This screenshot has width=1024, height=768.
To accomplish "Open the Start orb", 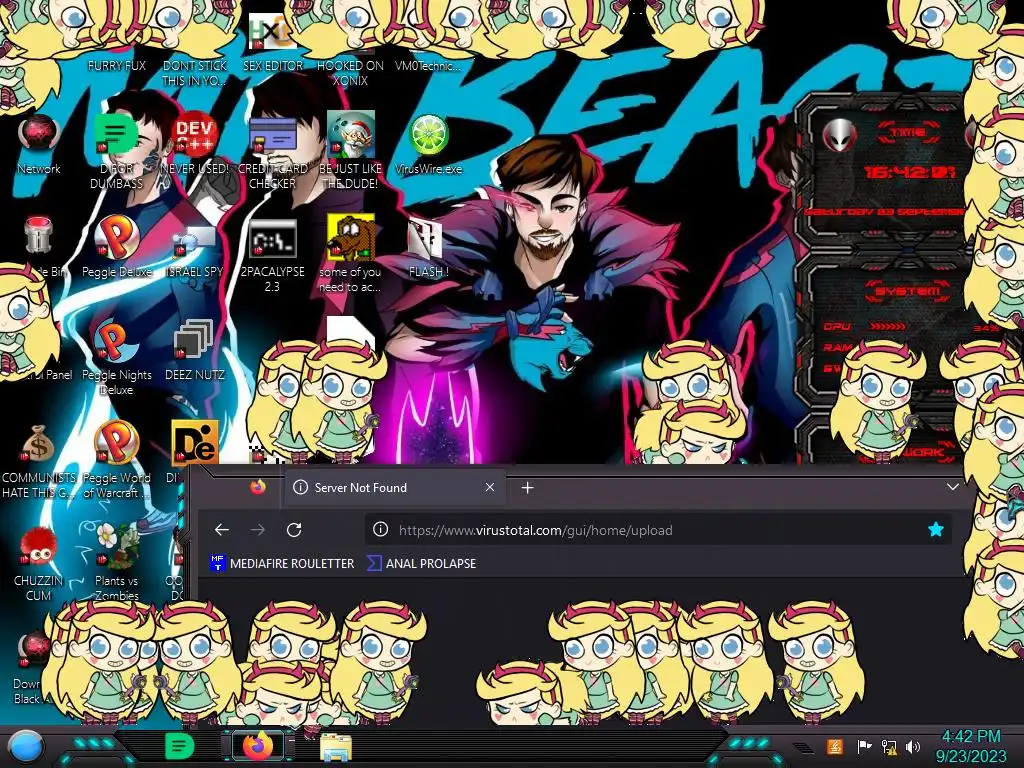I will [25, 747].
